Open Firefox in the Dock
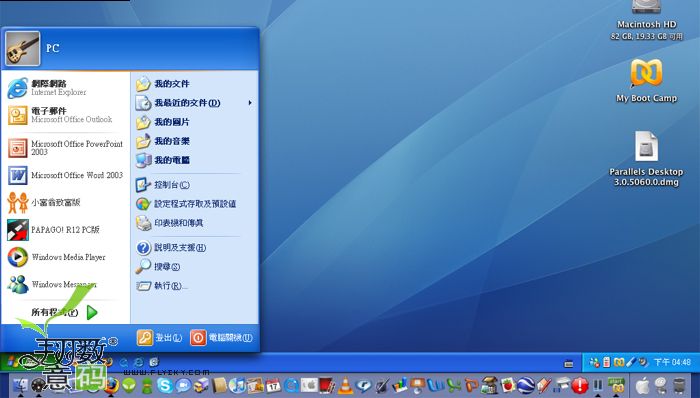Screen dimensions: 700x398 tap(111, 385)
